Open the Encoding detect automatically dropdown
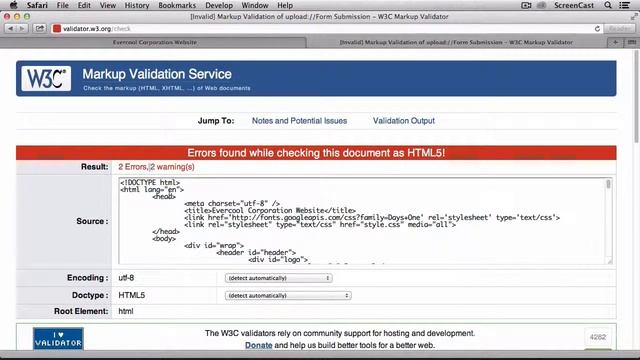Screen dimensions: 640x360 tap(278, 278)
